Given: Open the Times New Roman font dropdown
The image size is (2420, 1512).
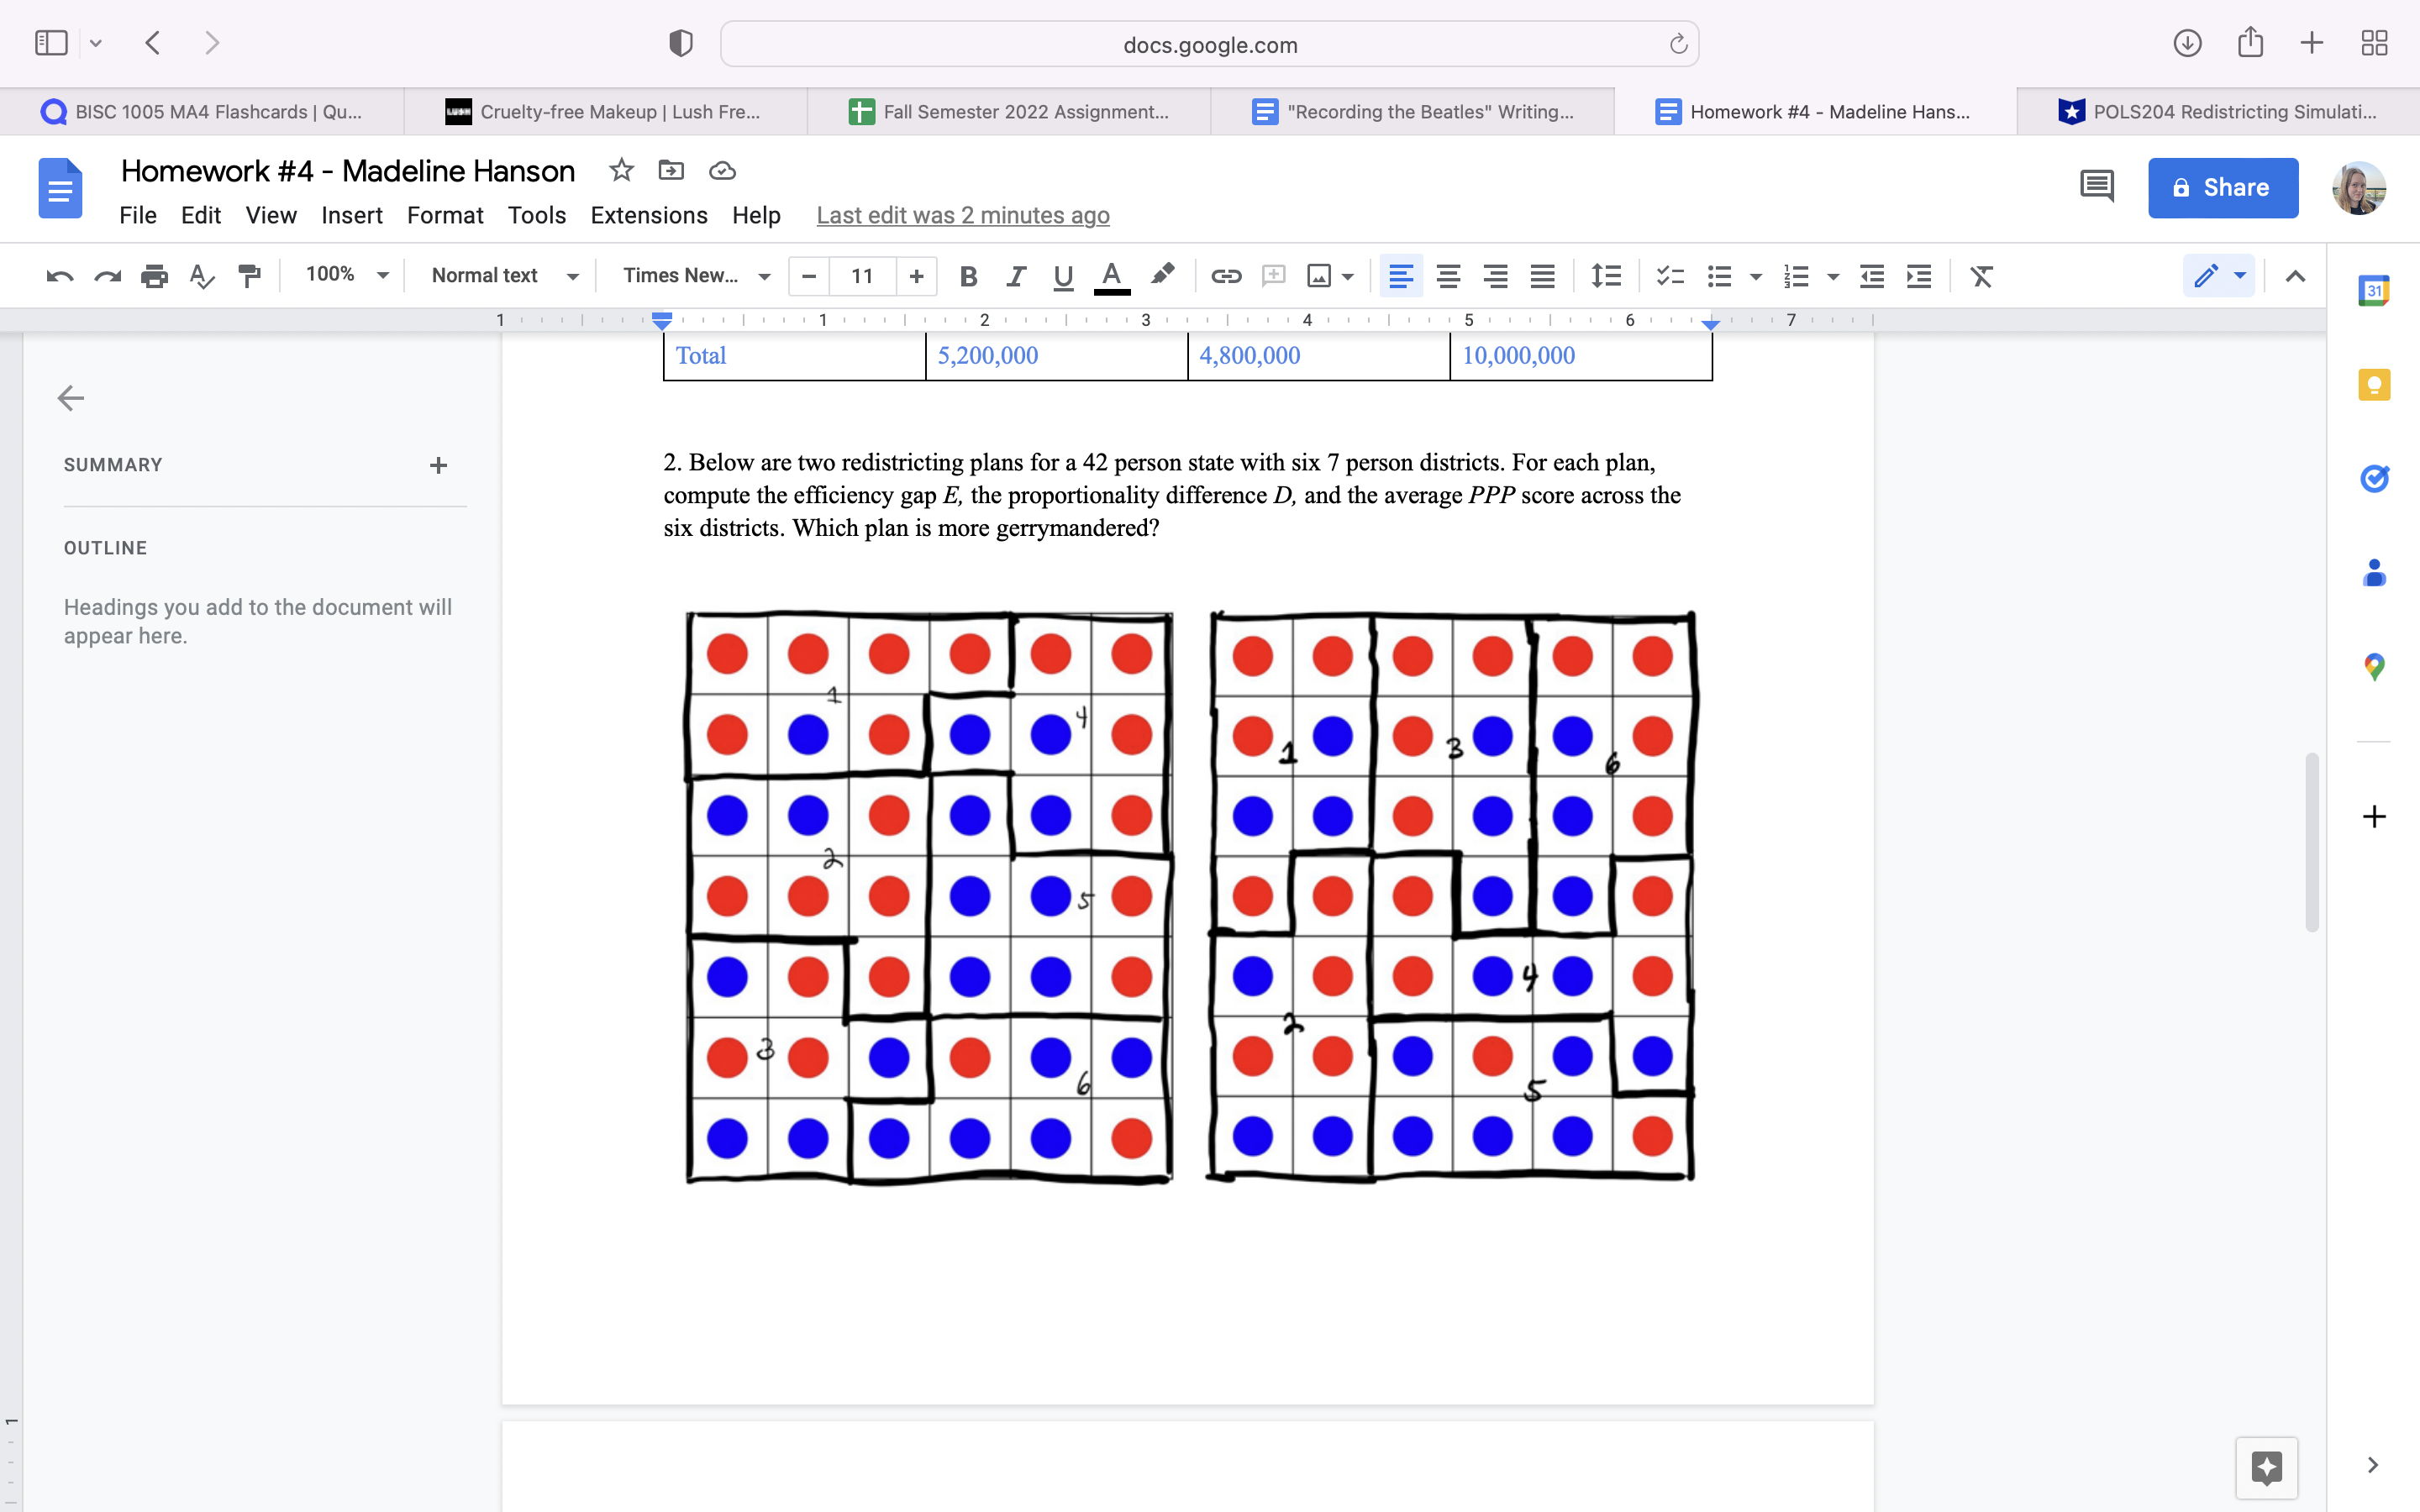Looking at the screenshot, I should click(696, 275).
